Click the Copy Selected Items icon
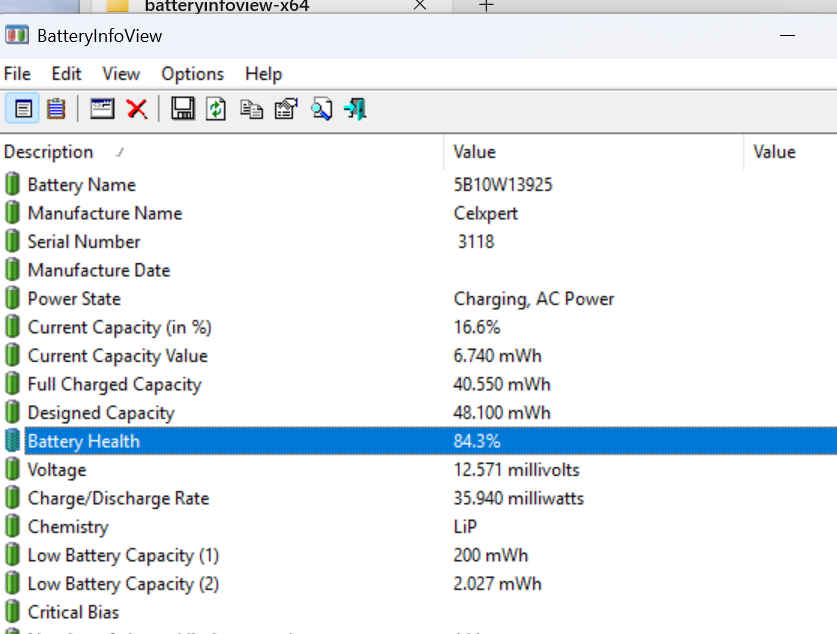 coord(251,109)
